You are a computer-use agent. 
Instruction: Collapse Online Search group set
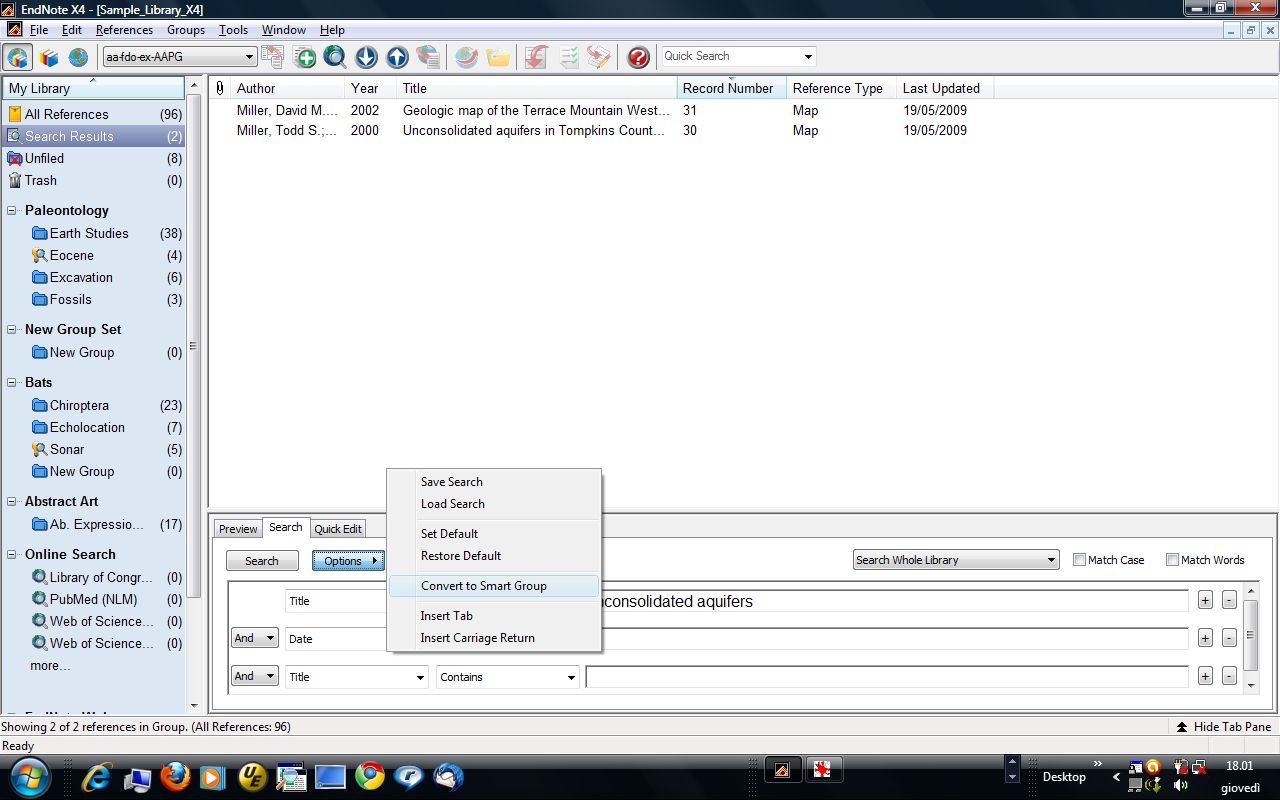click(13, 555)
